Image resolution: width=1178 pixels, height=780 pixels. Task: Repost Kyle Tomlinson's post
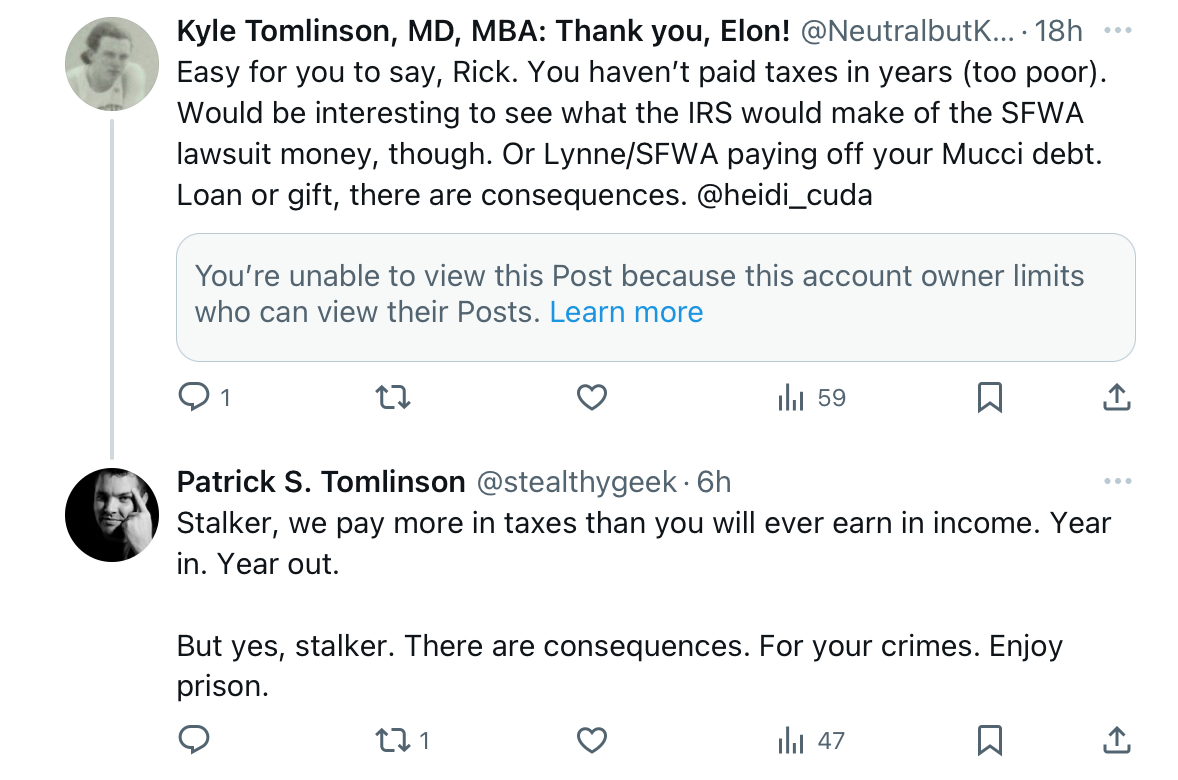(393, 397)
